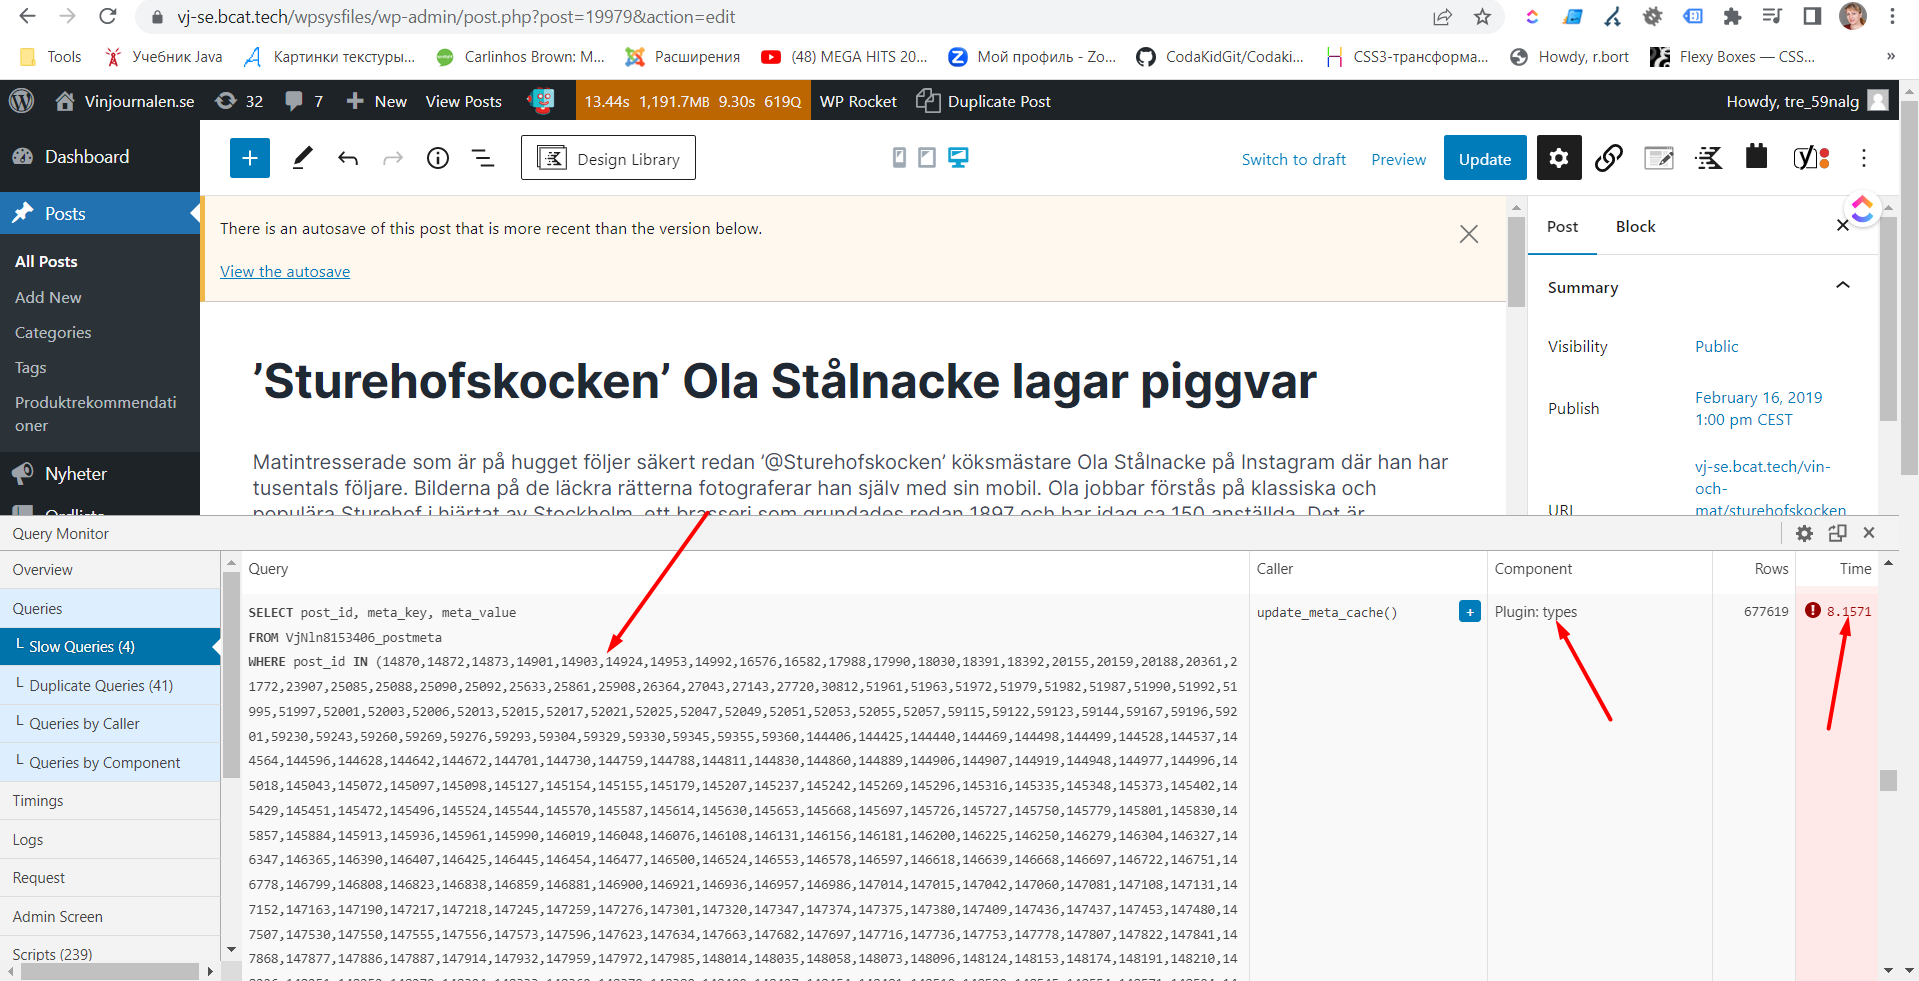
Task: Select Duplicate Queries (41) in Query Monitor
Action: (101, 685)
